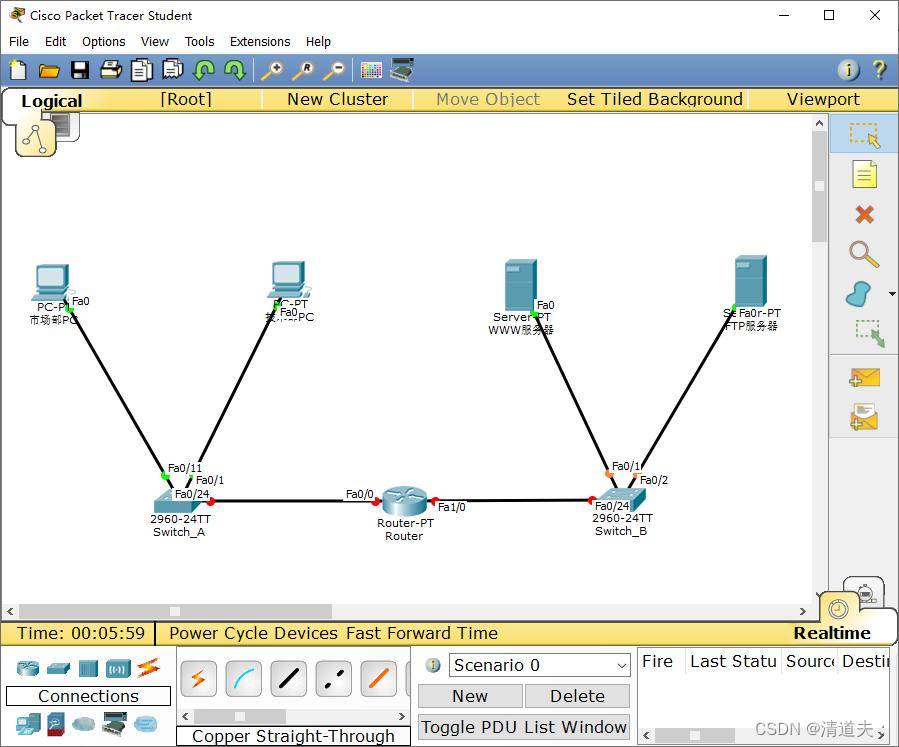
Task: Select the red X Delete tool
Action: [x=864, y=214]
